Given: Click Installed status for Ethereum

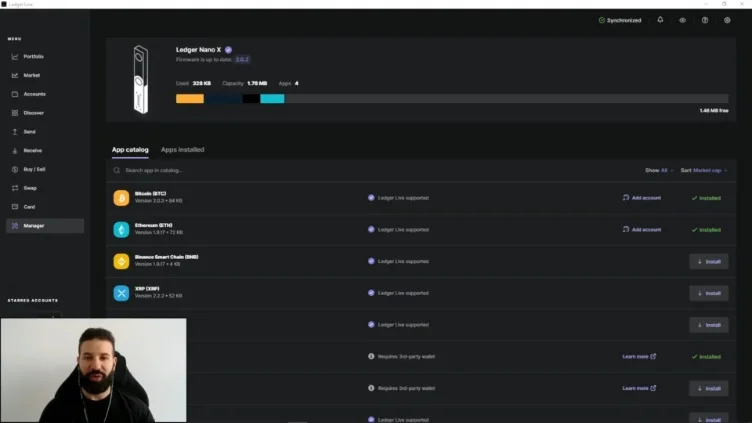Looking at the screenshot, I should 706,230.
